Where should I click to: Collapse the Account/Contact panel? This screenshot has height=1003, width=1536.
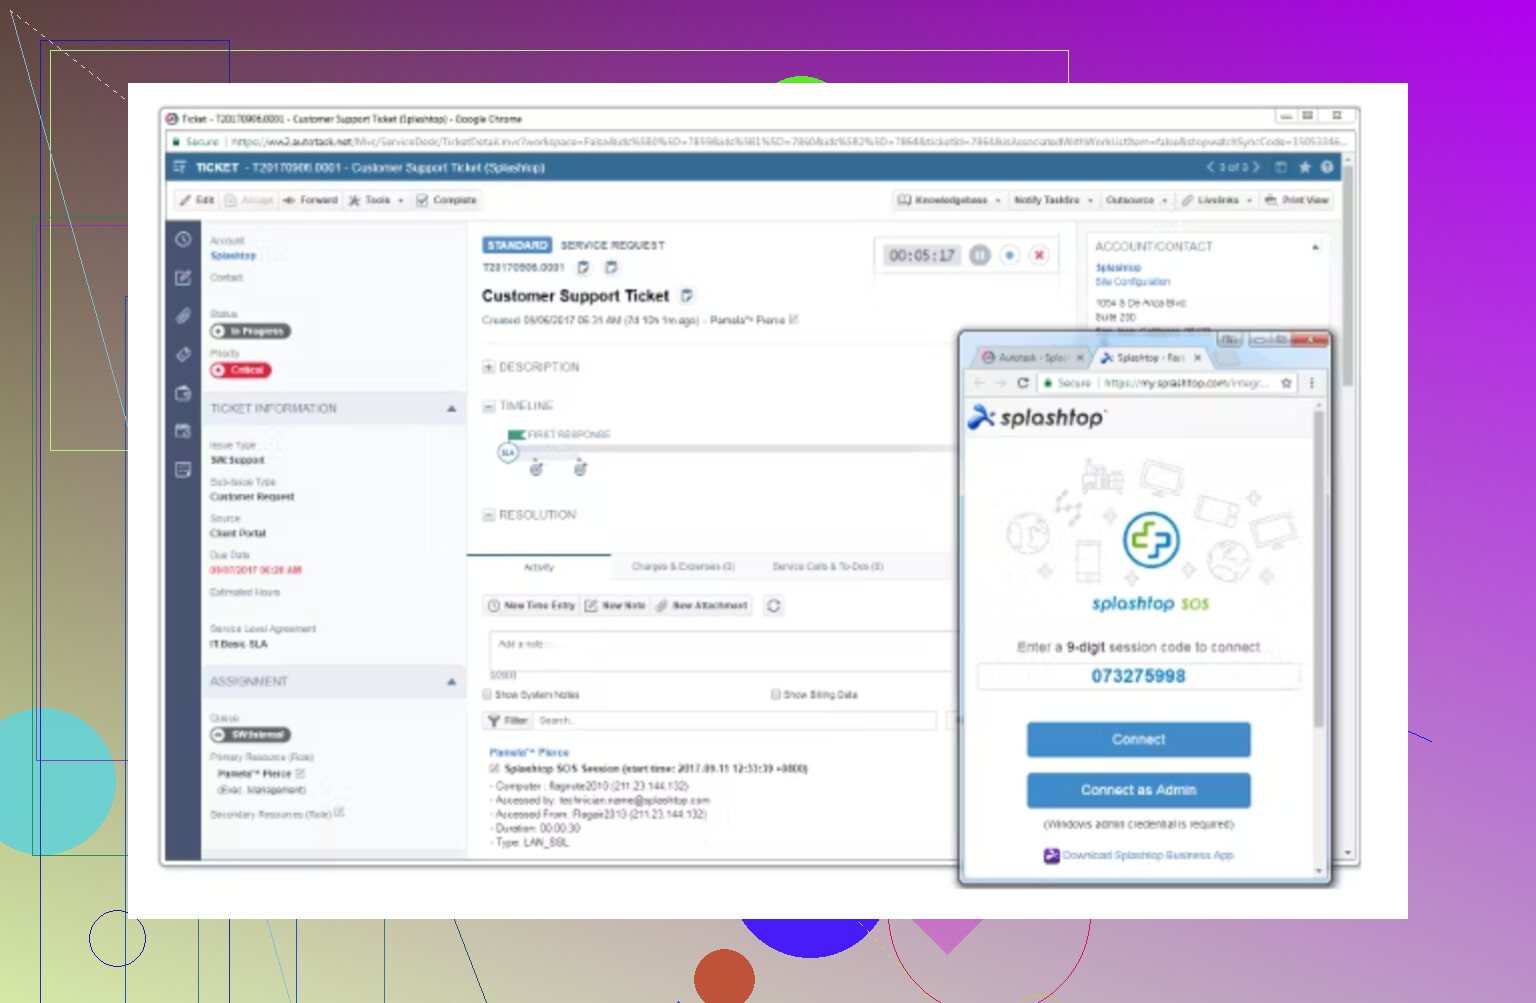coord(1315,246)
